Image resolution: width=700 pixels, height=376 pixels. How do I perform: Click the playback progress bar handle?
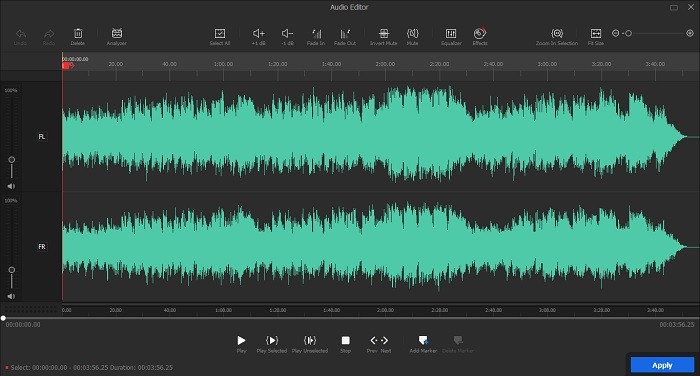click(x=3, y=318)
